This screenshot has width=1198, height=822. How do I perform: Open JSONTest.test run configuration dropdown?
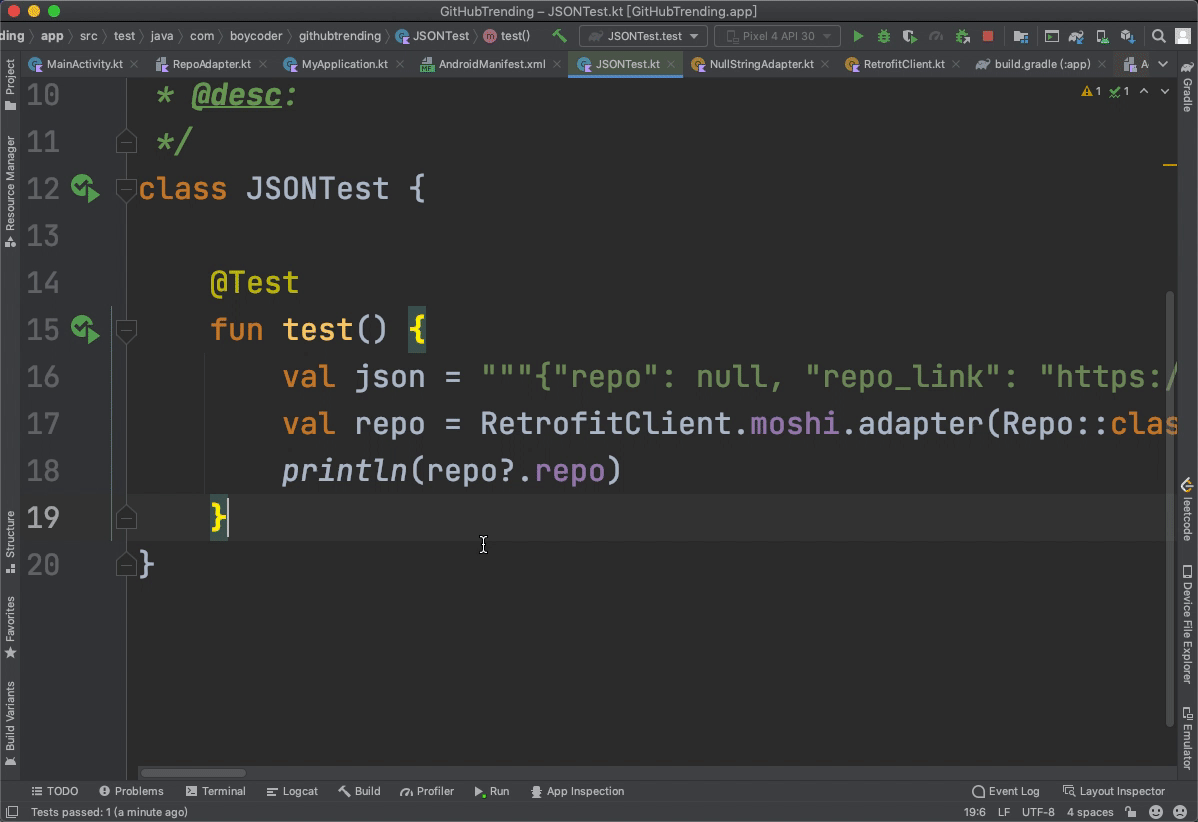tap(643, 36)
